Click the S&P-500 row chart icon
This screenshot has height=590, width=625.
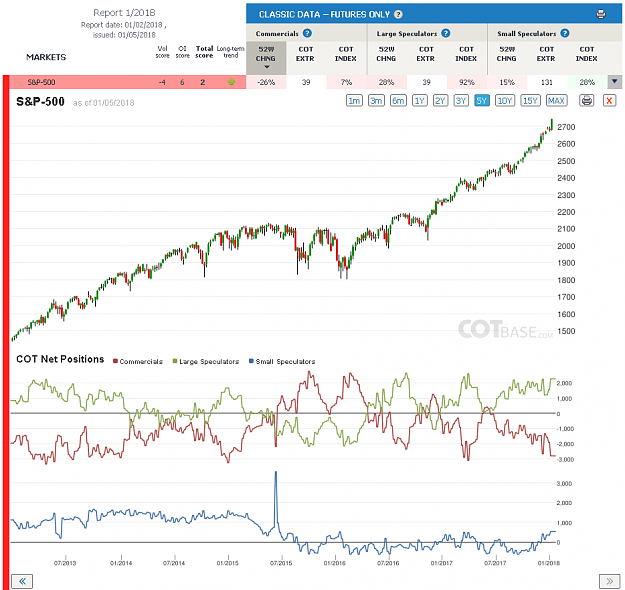(19, 83)
